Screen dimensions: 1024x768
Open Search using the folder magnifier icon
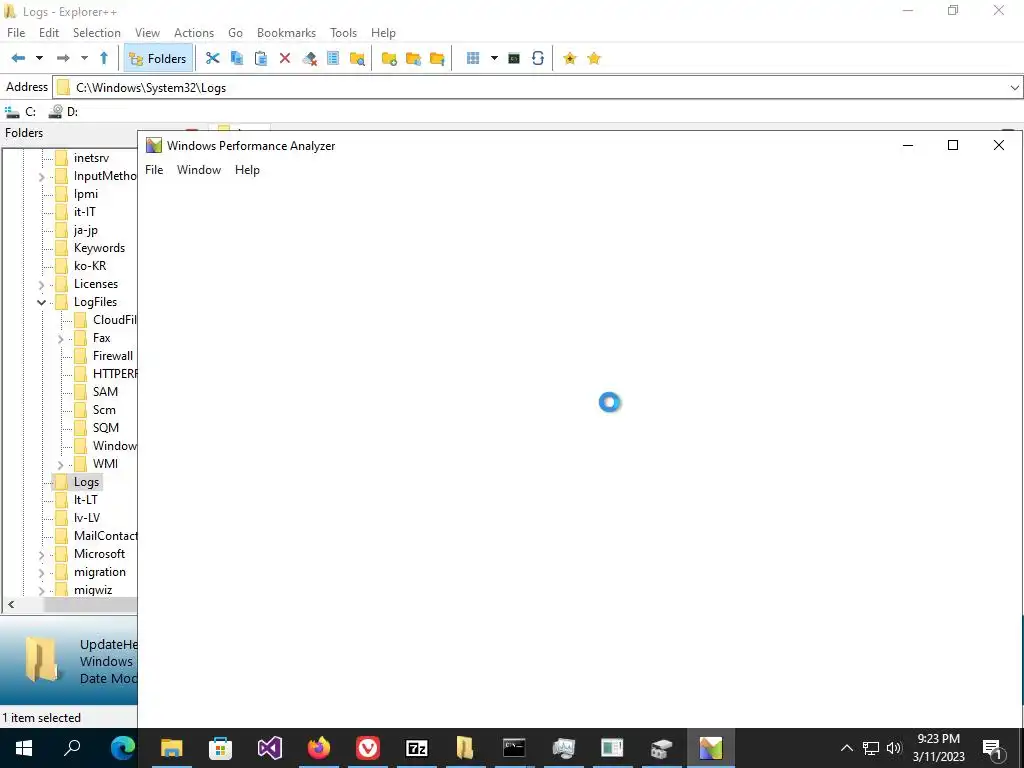(x=357, y=59)
